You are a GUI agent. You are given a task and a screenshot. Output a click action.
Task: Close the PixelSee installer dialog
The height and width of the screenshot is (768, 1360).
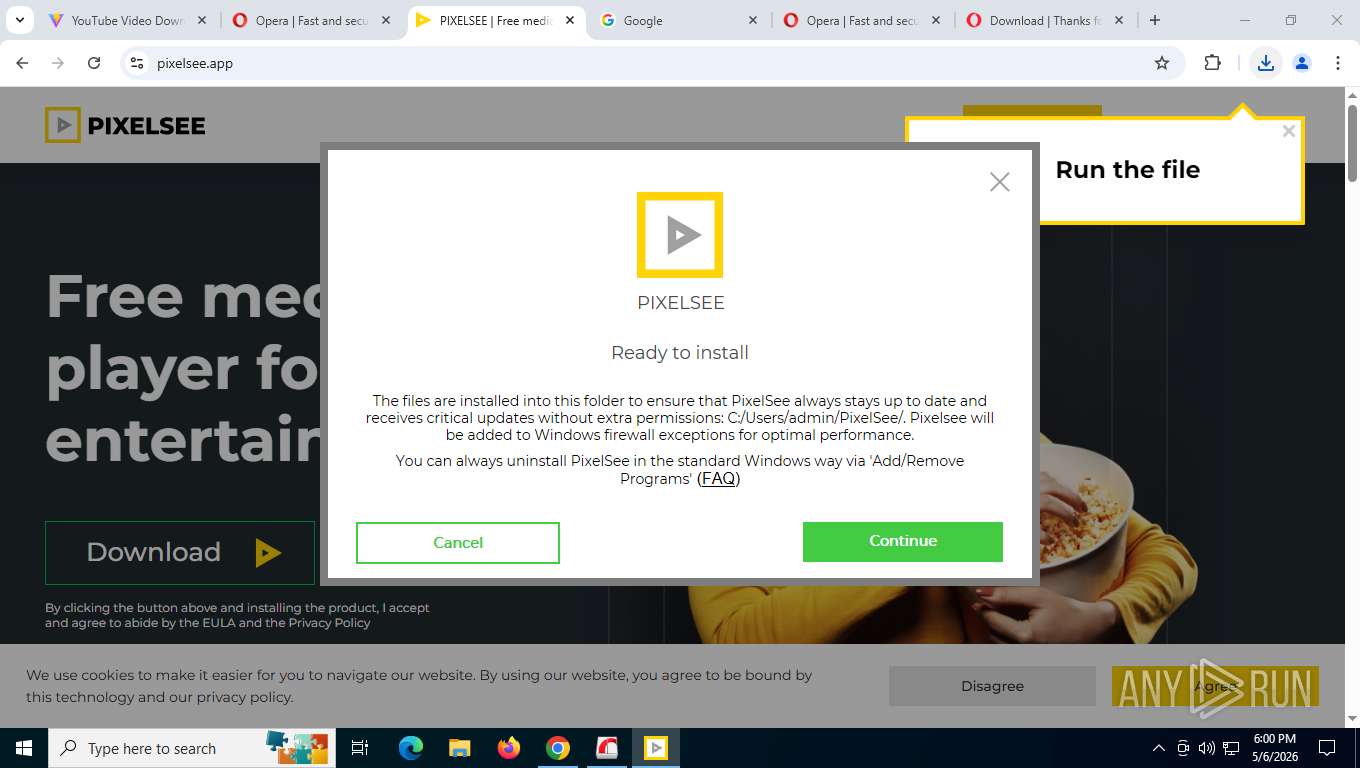tap(999, 182)
